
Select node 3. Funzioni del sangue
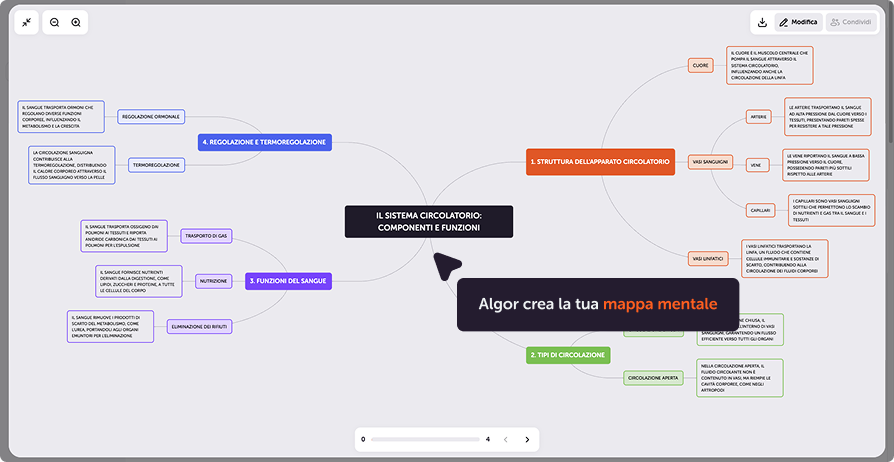[x=288, y=281]
